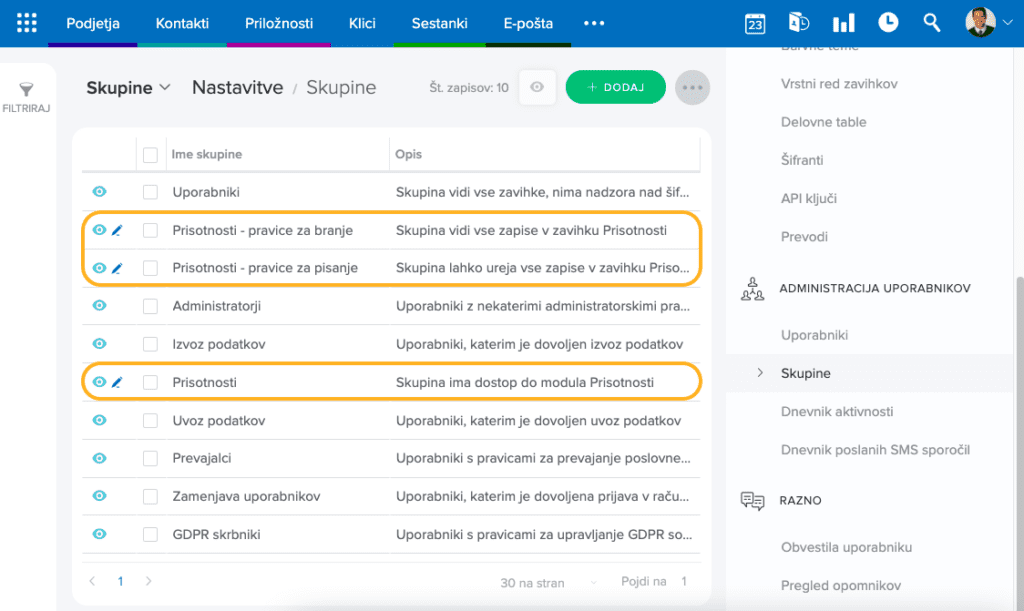Click the bar chart statistics icon
The height and width of the screenshot is (611, 1024).
(x=844, y=23)
